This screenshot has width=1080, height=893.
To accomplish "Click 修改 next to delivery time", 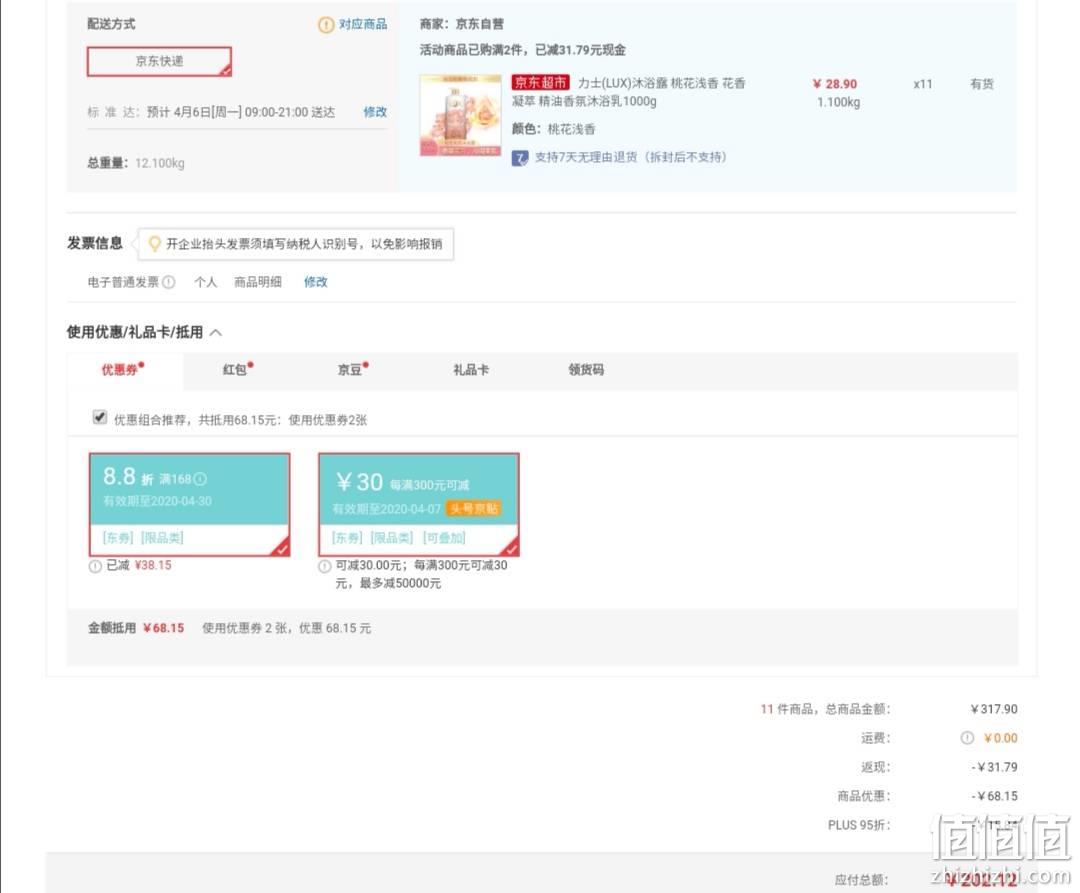I will tap(375, 112).
